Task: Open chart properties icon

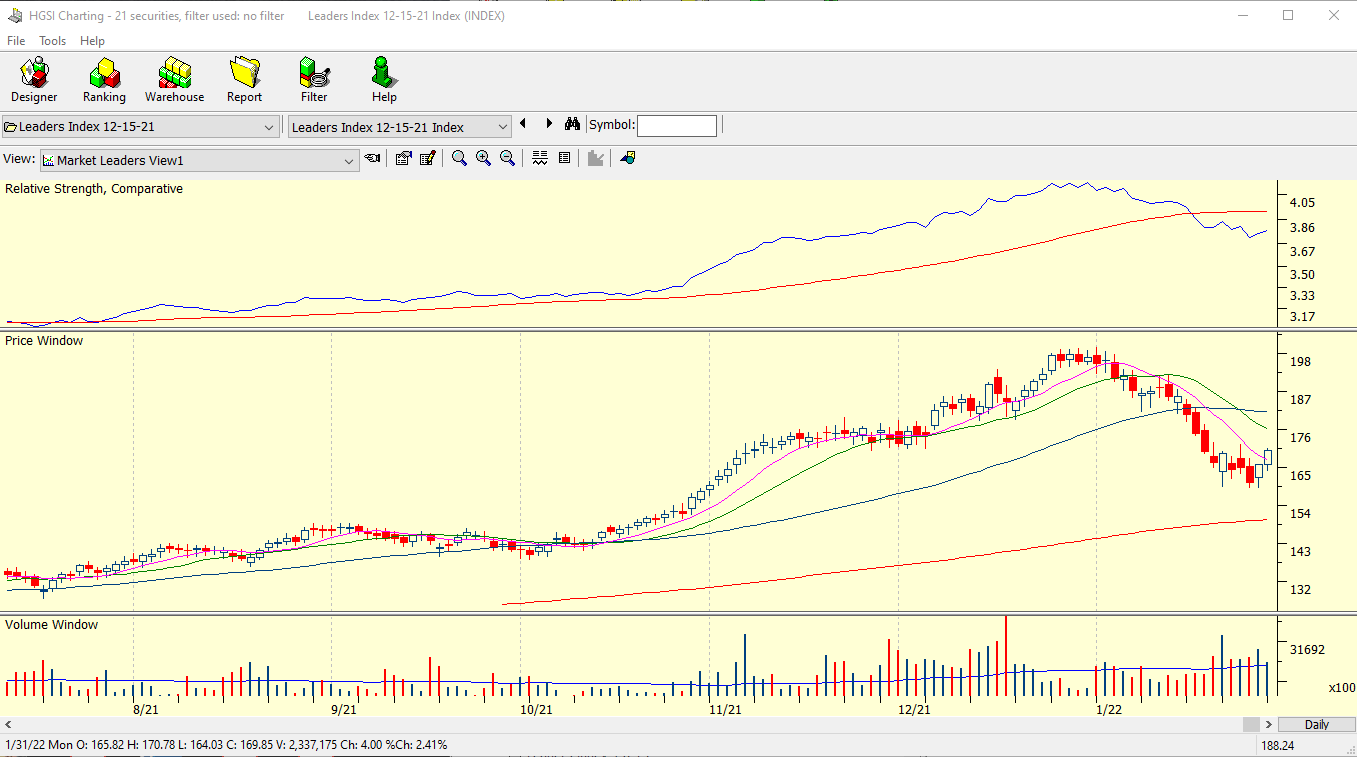Action: 403,158
